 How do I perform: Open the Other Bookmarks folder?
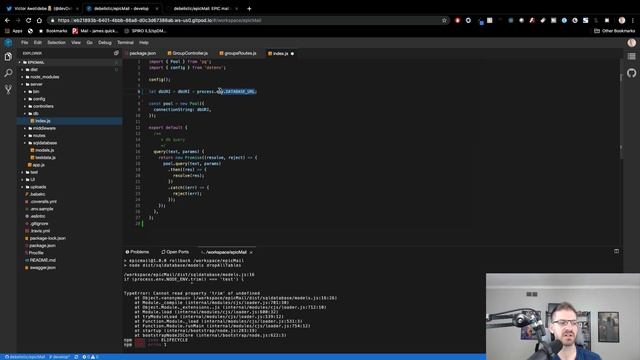click(x=614, y=31)
